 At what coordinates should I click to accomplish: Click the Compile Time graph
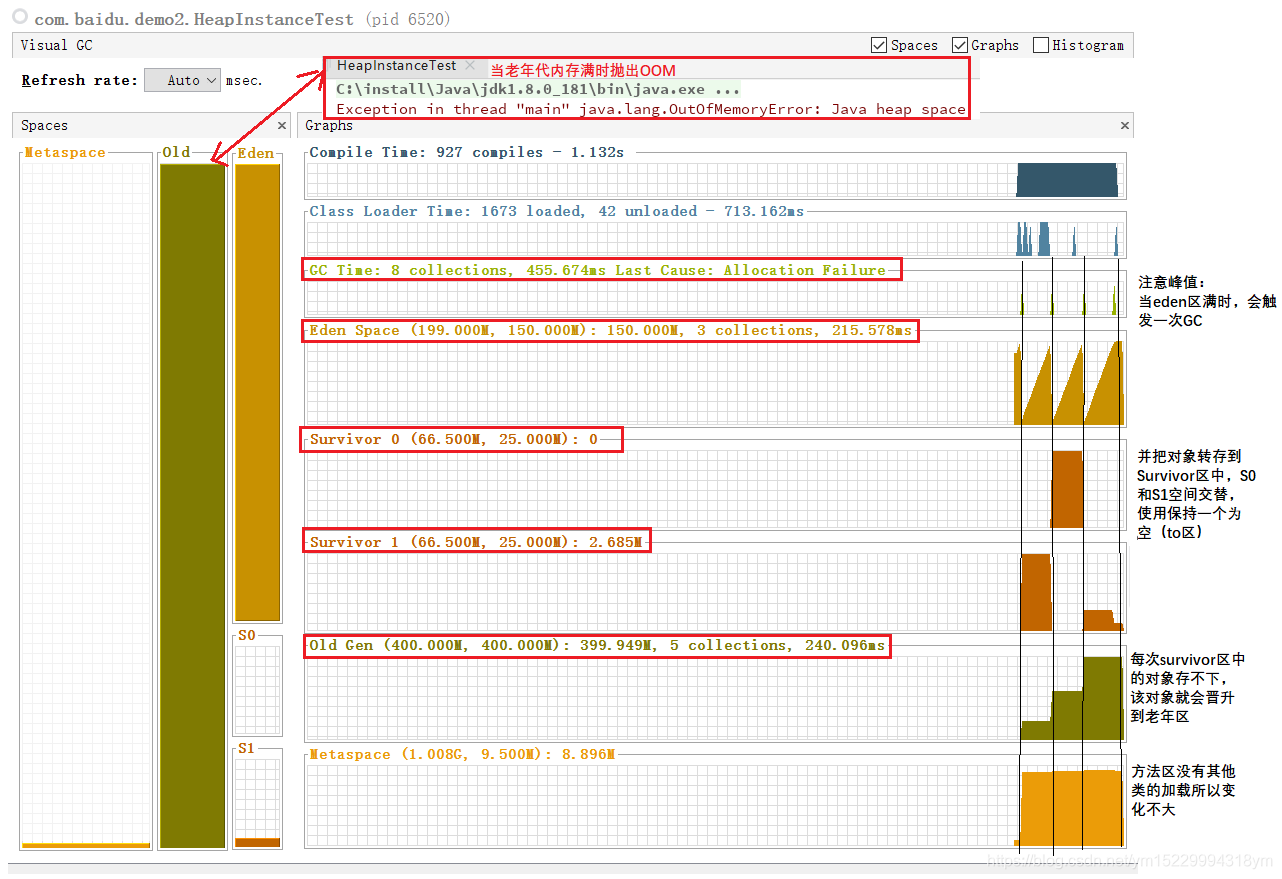(x=715, y=180)
